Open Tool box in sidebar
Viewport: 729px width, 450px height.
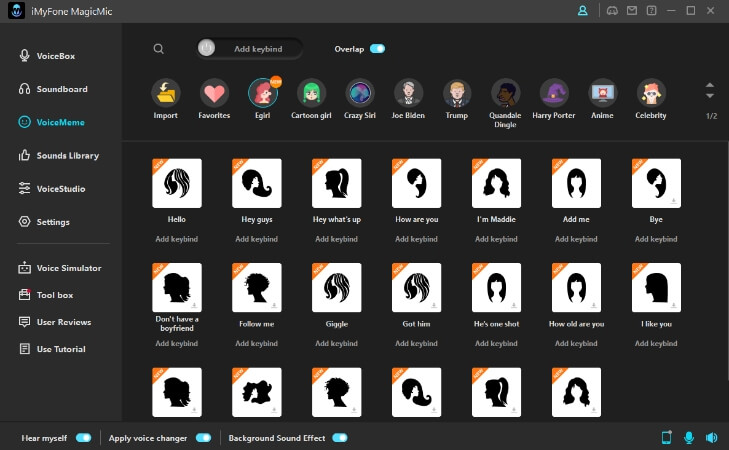pos(46,295)
